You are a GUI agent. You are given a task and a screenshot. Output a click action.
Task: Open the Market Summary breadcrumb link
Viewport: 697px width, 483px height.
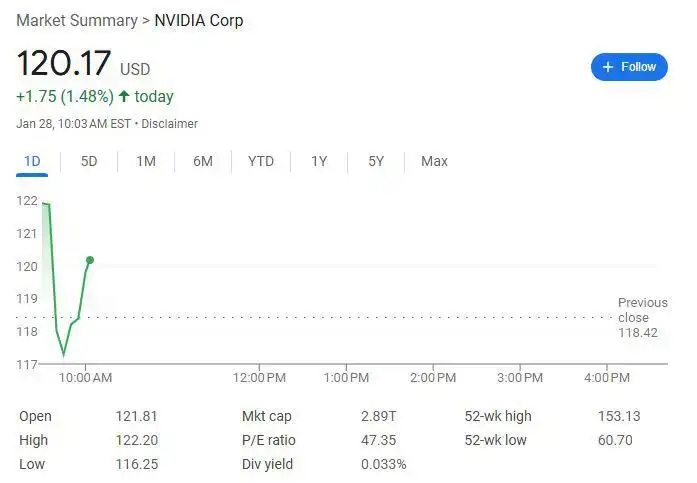pos(77,20)
